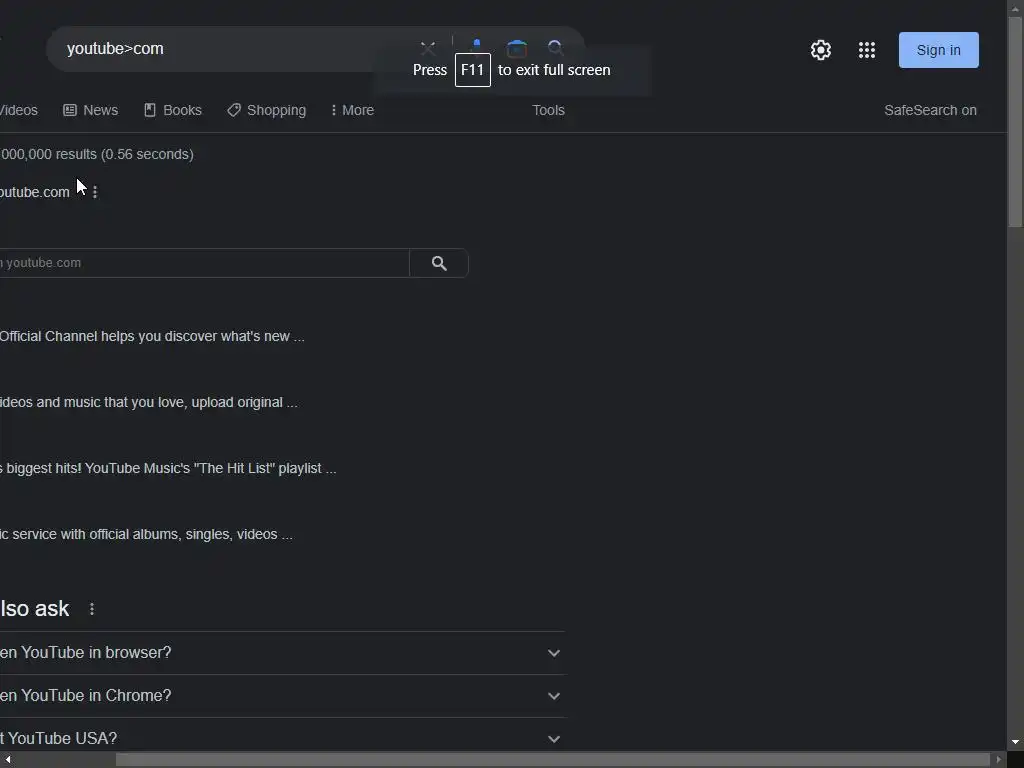Expand the "YouTube USA?" question
The height and width of the screenshot is (768, 1024).
tap(282, 738)
